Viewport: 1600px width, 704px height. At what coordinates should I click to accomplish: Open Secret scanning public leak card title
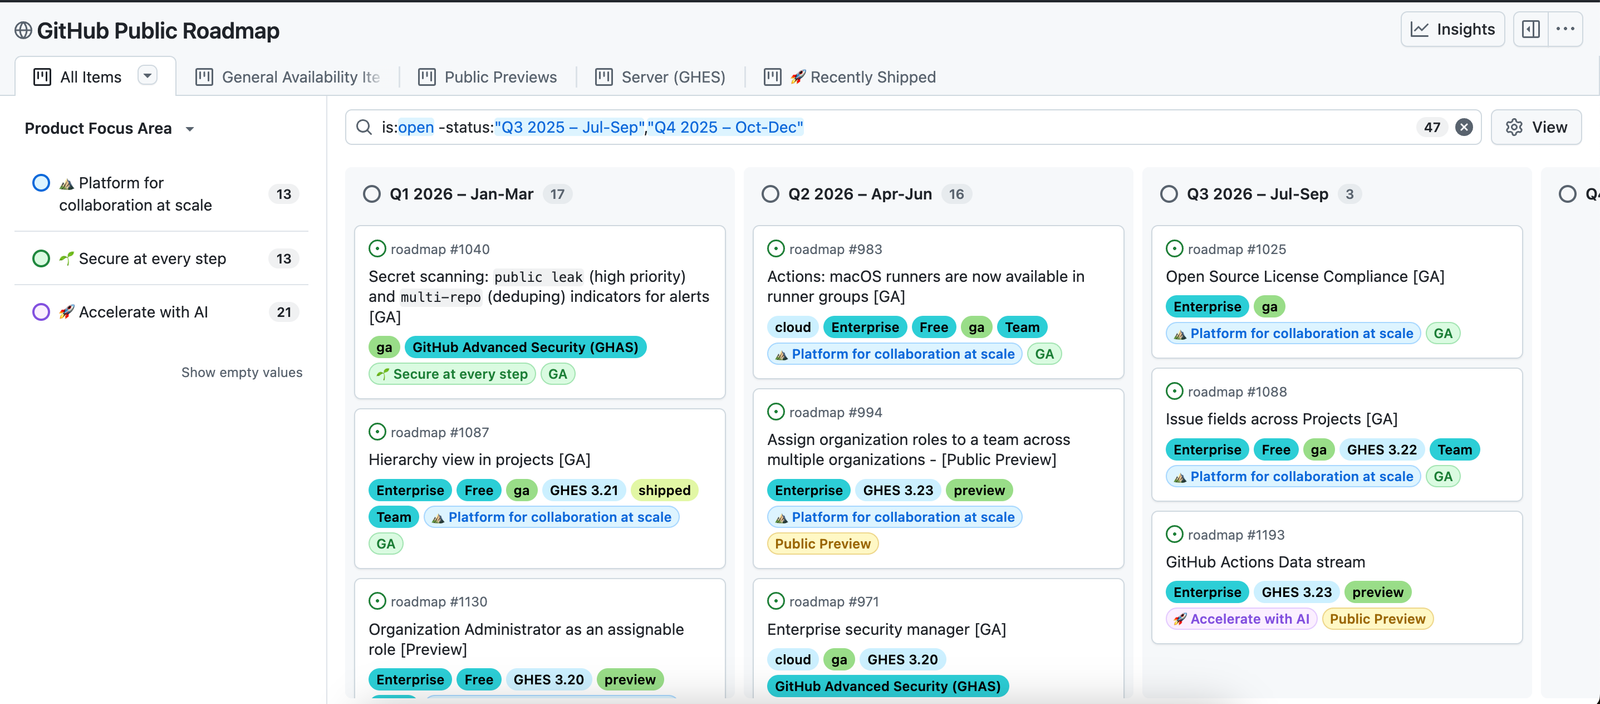click(539, 296)
